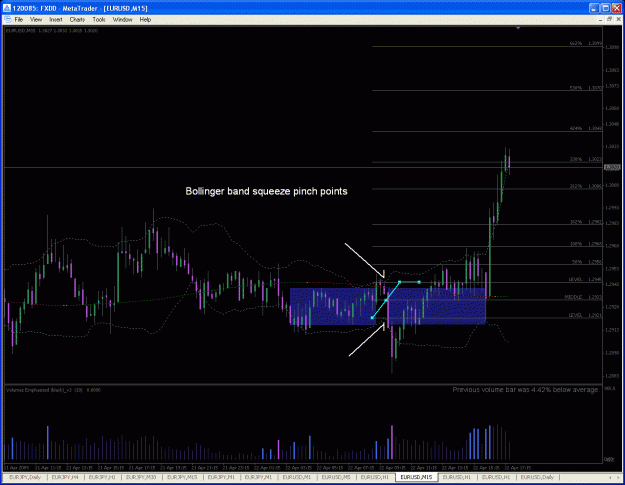Image resolution: width=625 pixels, height=485 pixels.
Task: Switch to the EURJPY,H1 chart tab
Action: (102, 477)
